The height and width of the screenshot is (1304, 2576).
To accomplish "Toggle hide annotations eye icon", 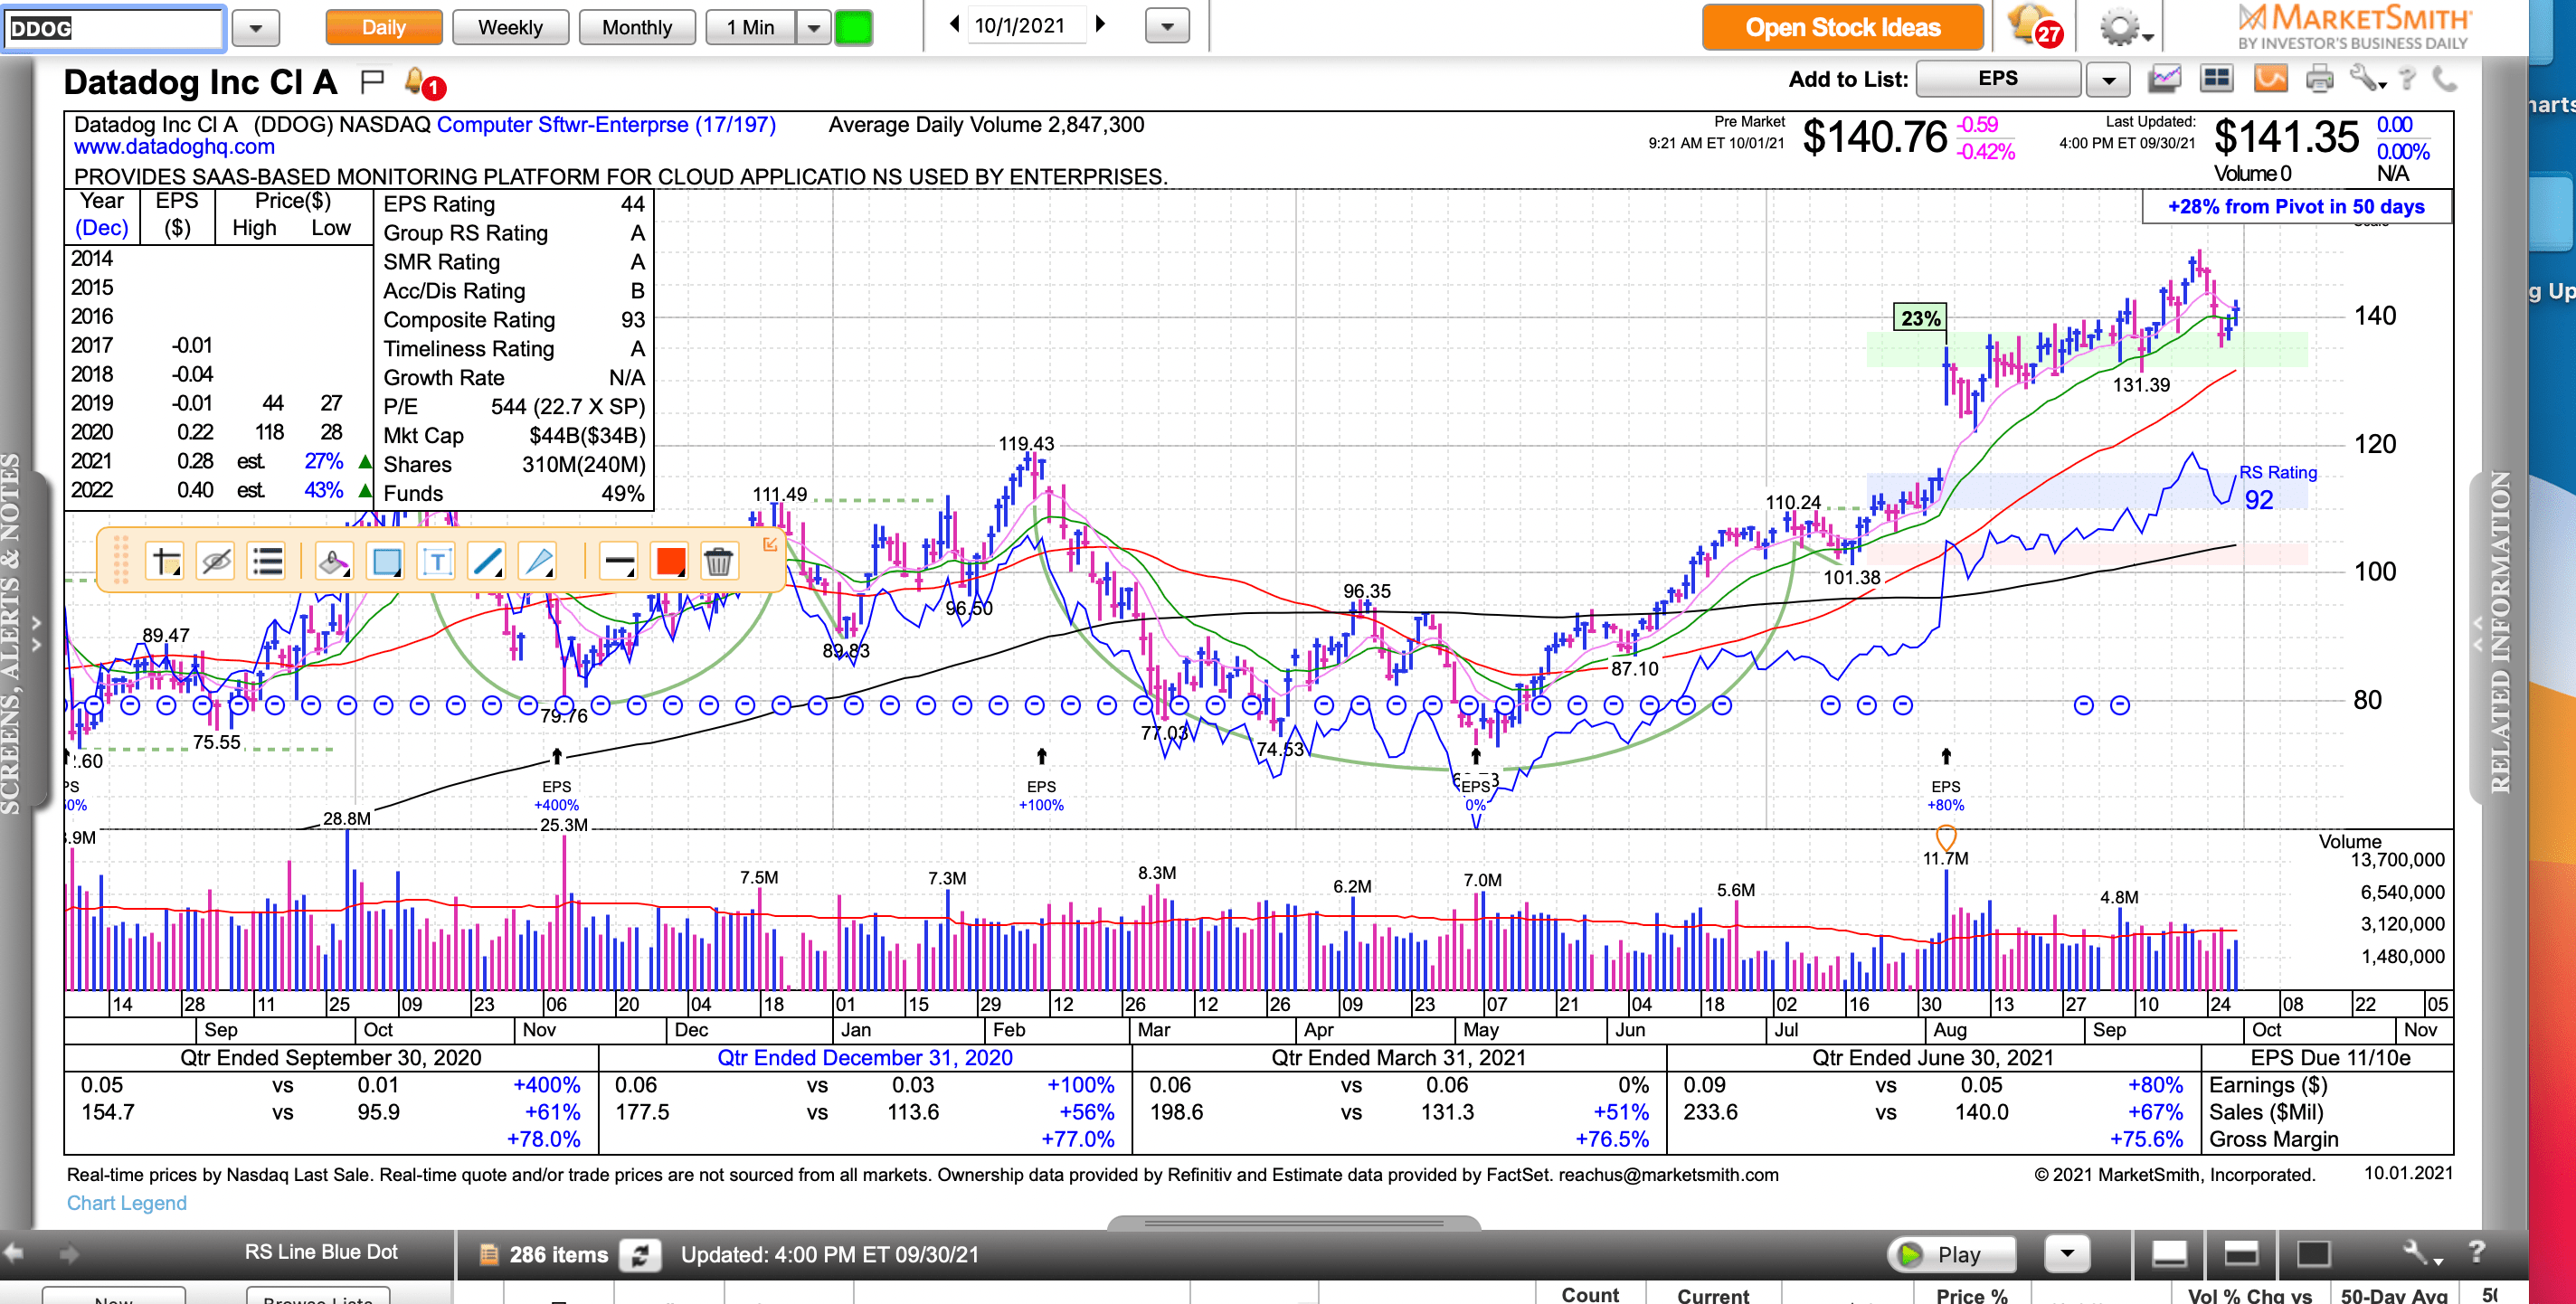I will [216, 562].
